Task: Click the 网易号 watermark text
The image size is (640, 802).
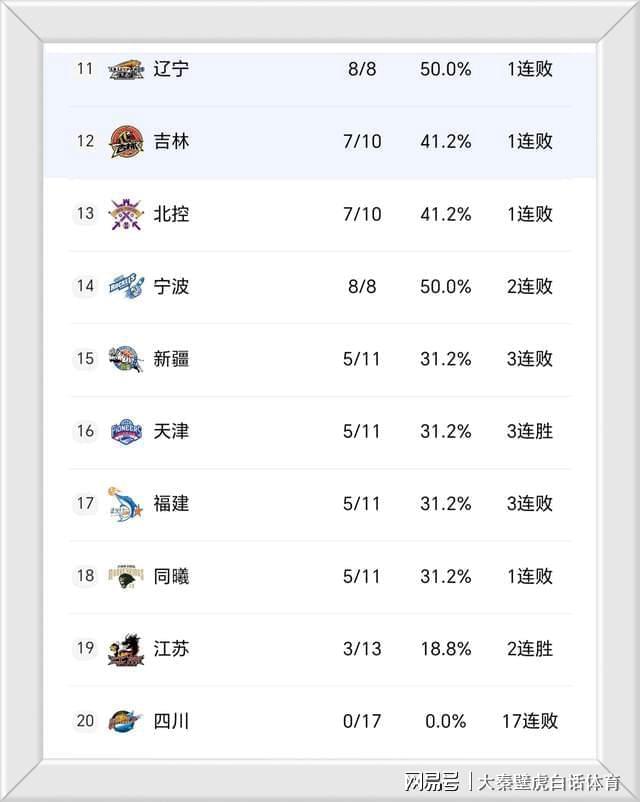Action: tap(432, 781)
